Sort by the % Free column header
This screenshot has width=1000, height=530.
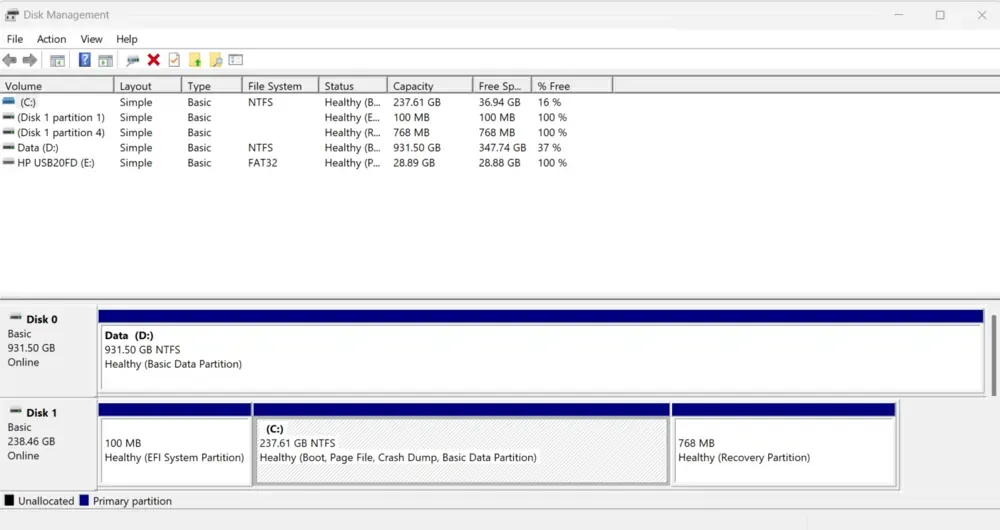572,85
